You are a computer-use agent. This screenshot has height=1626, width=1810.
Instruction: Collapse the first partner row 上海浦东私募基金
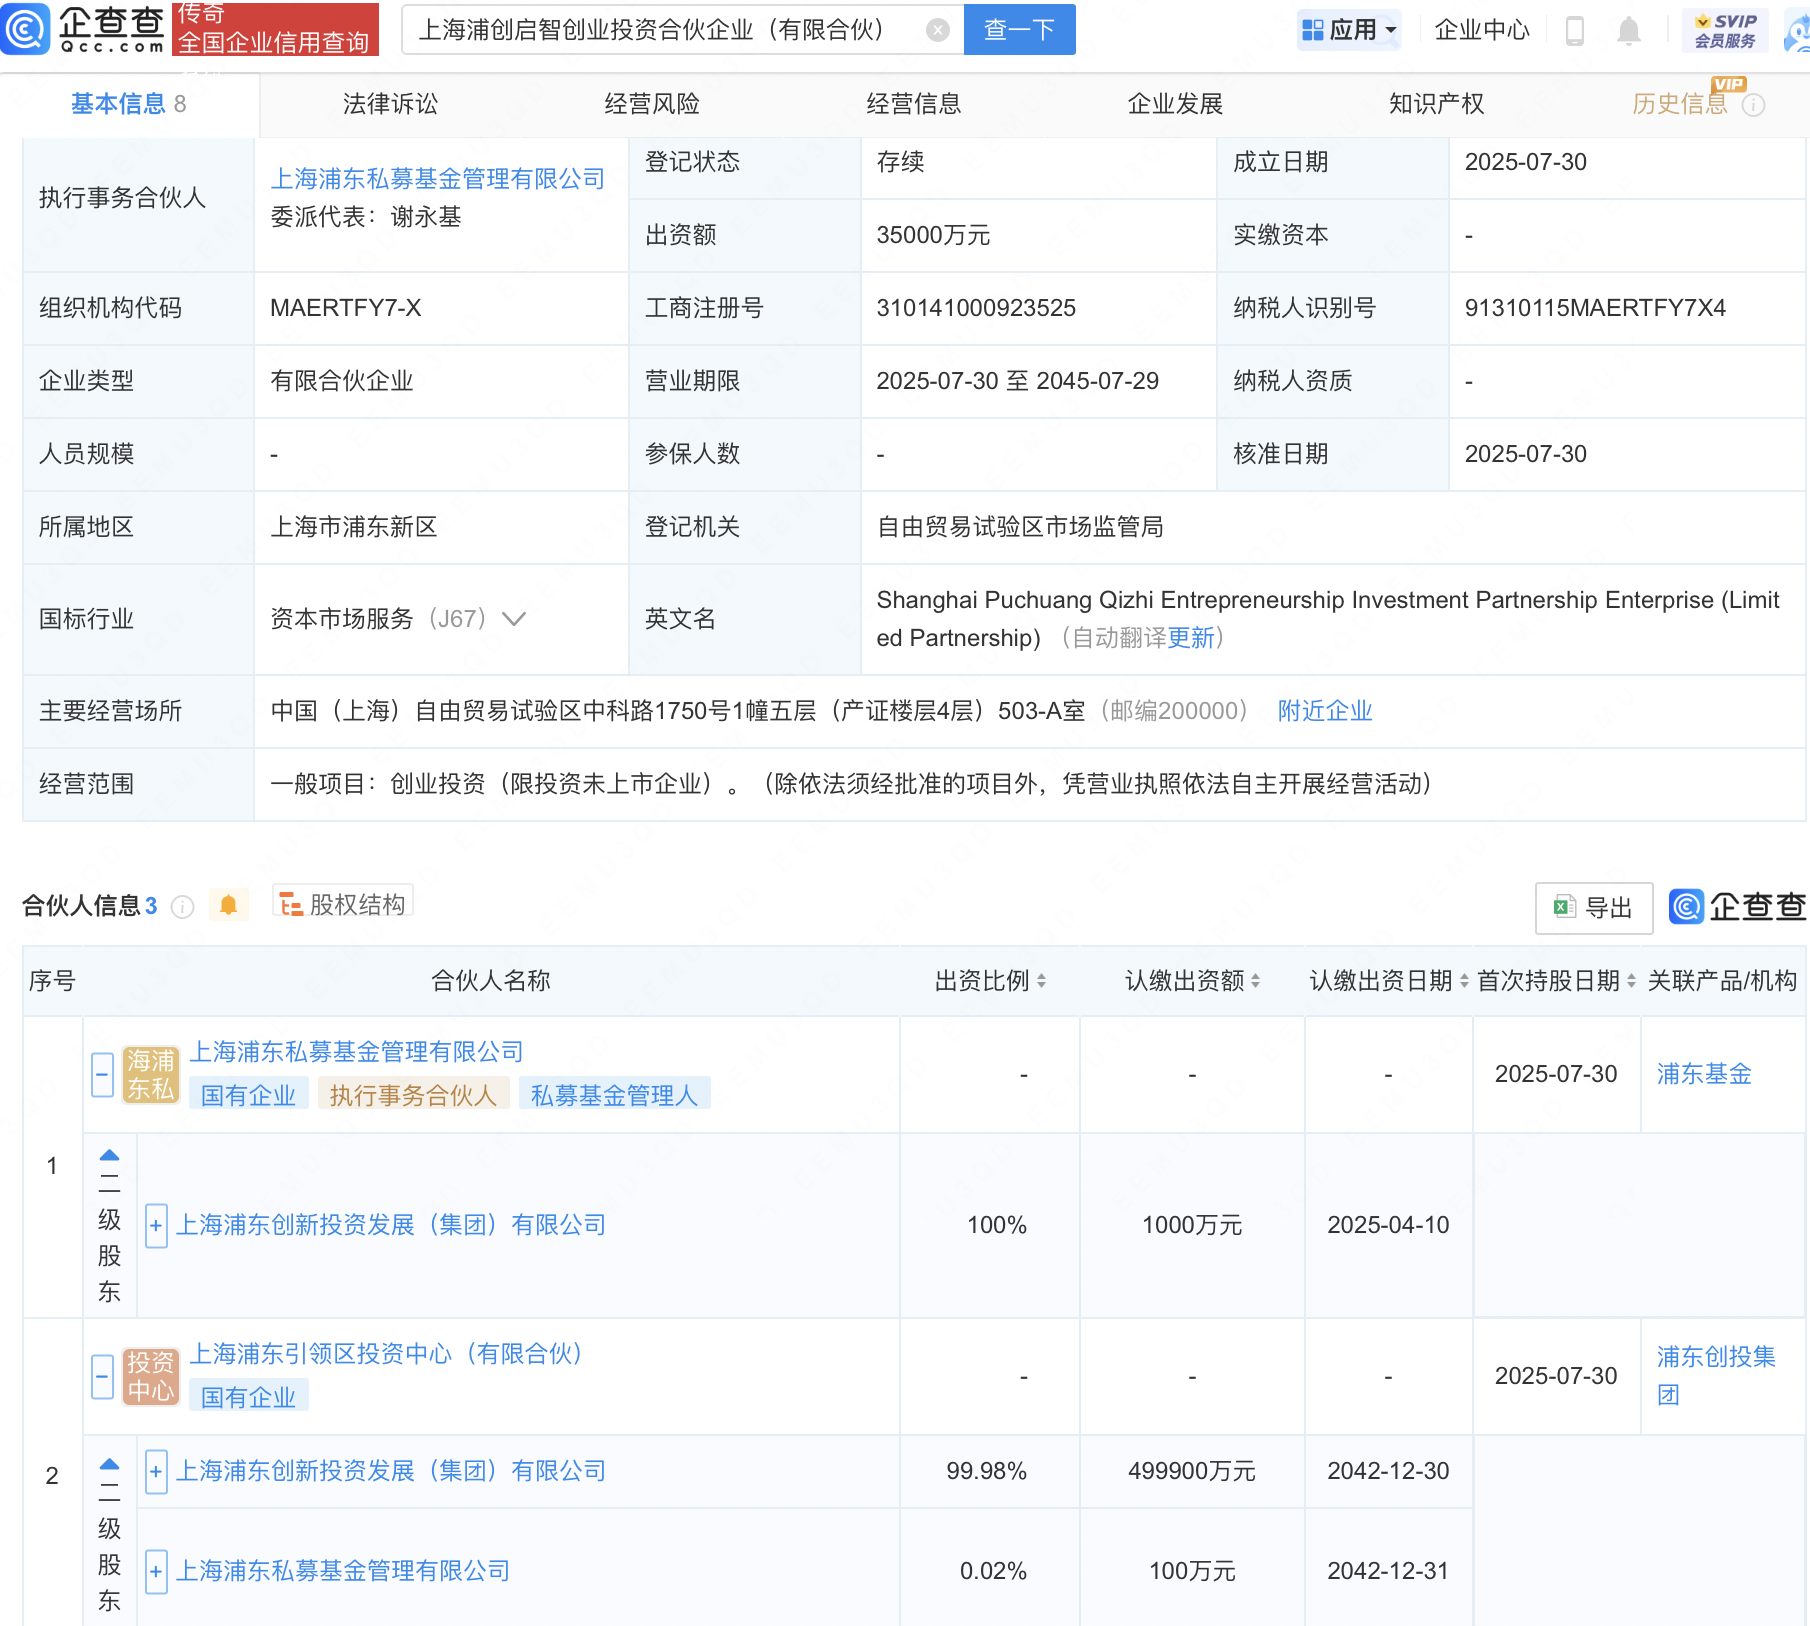(102, 1075)
